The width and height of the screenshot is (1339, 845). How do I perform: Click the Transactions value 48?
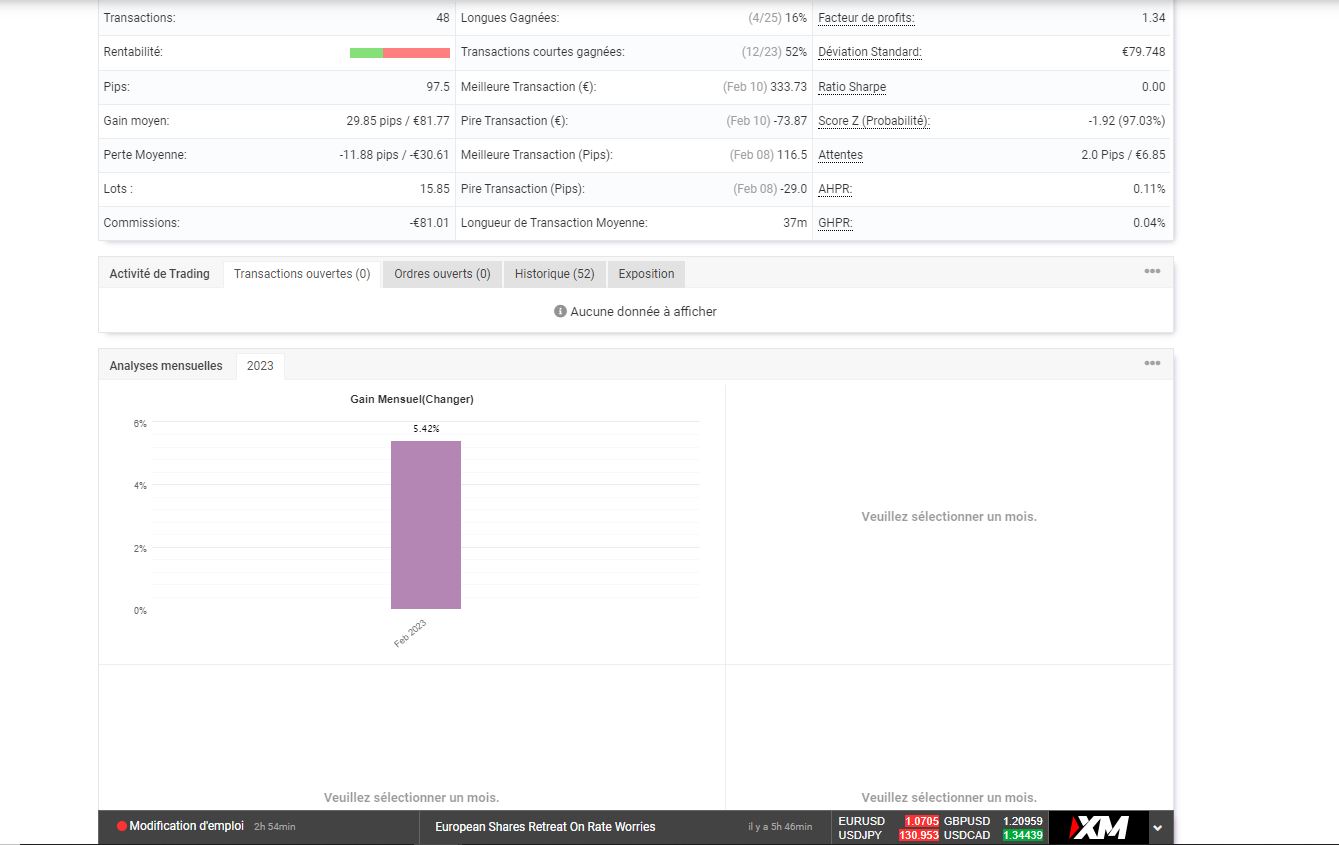click(443, 18)
